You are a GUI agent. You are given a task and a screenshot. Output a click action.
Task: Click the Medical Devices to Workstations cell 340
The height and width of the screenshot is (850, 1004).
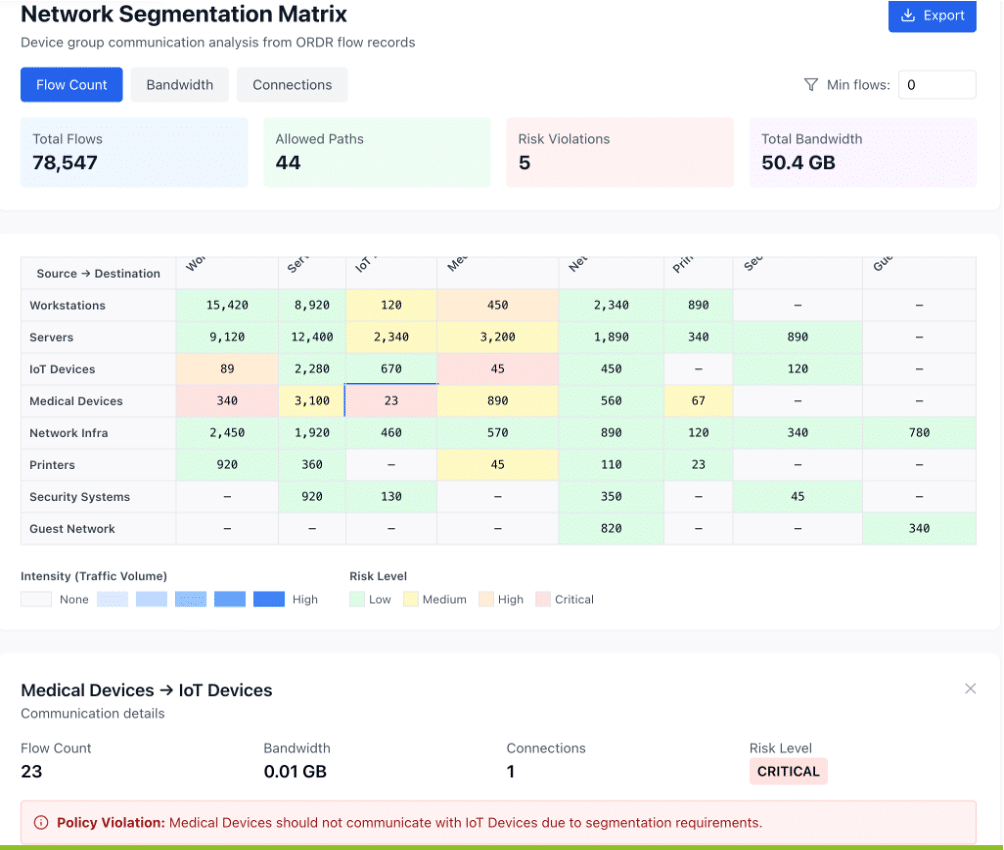click(227, 401)
